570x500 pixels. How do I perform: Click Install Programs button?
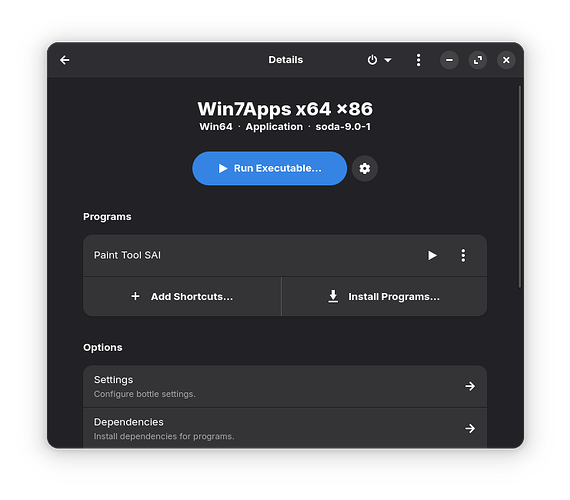(x=384, y=297)
